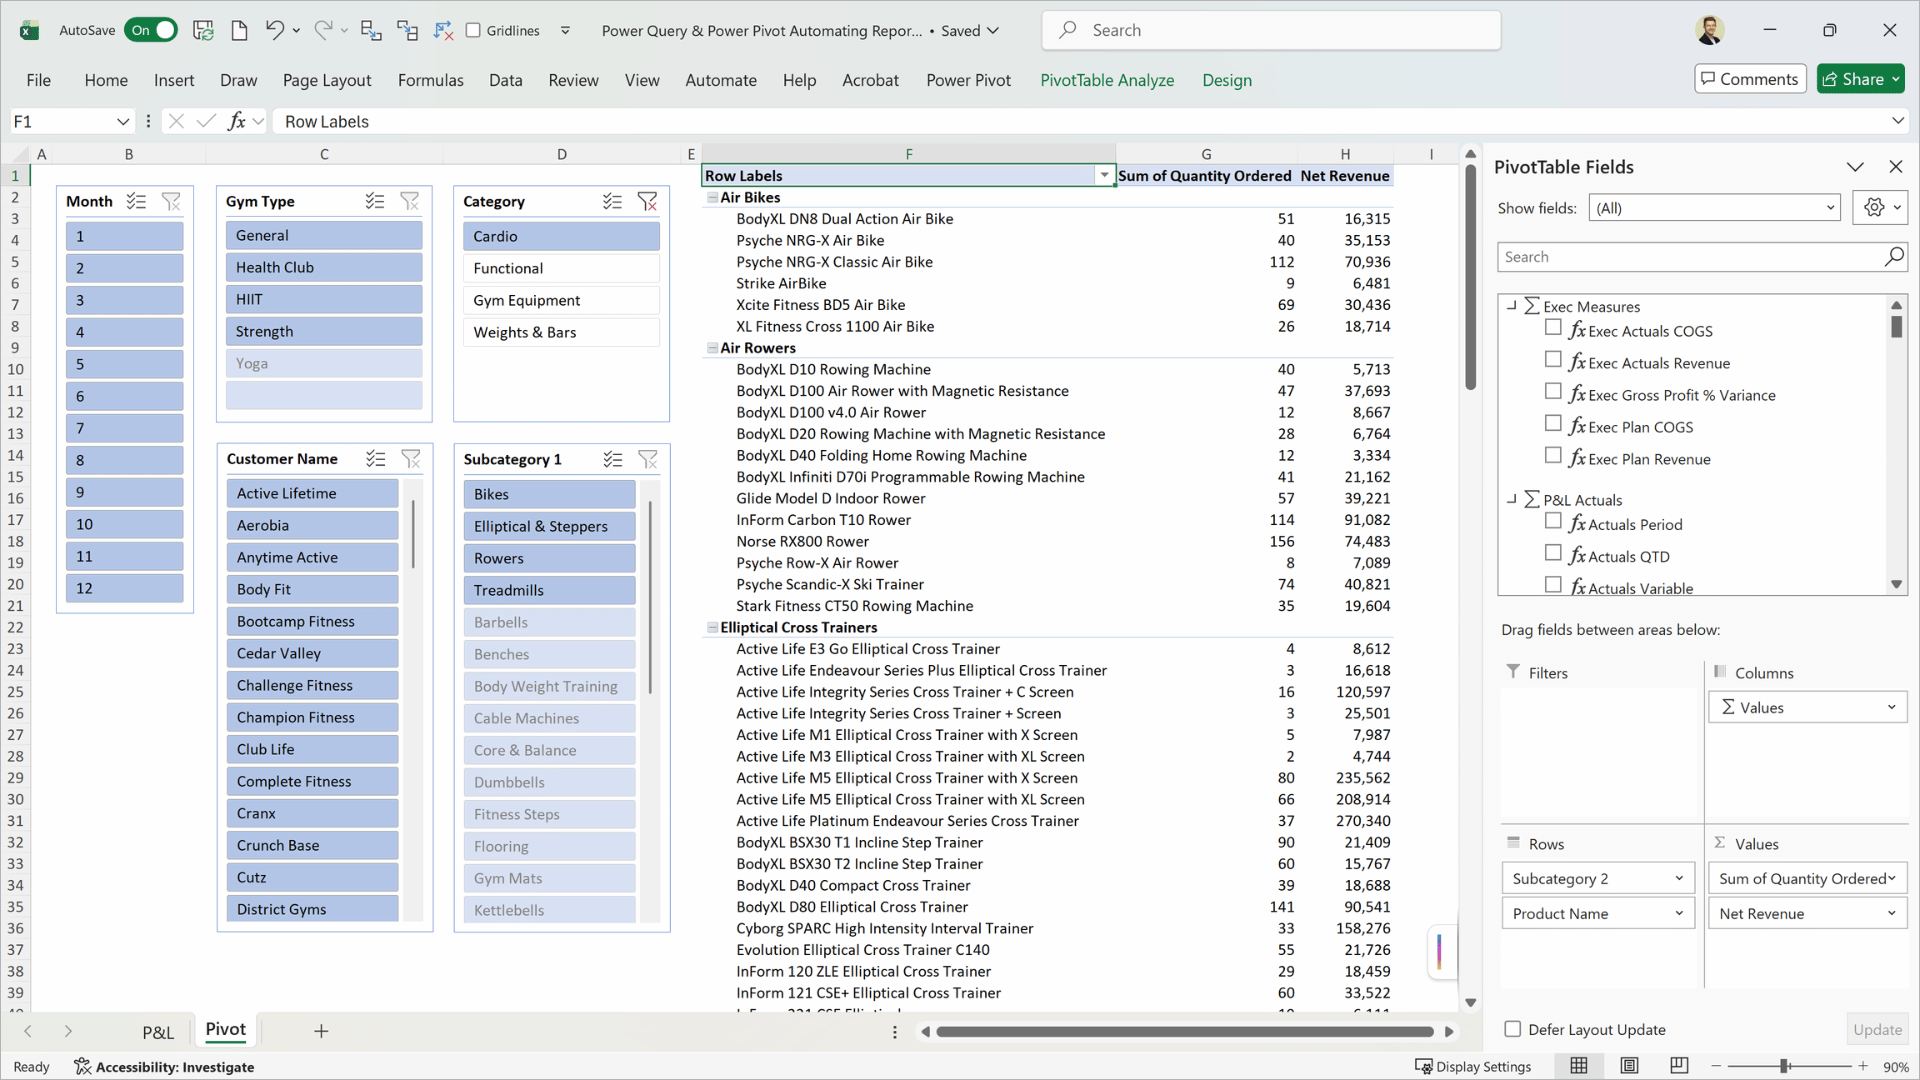Close the PivotTable Fields pane
Screen dimensions: 1920x1080
click(x=1896, y=167)
